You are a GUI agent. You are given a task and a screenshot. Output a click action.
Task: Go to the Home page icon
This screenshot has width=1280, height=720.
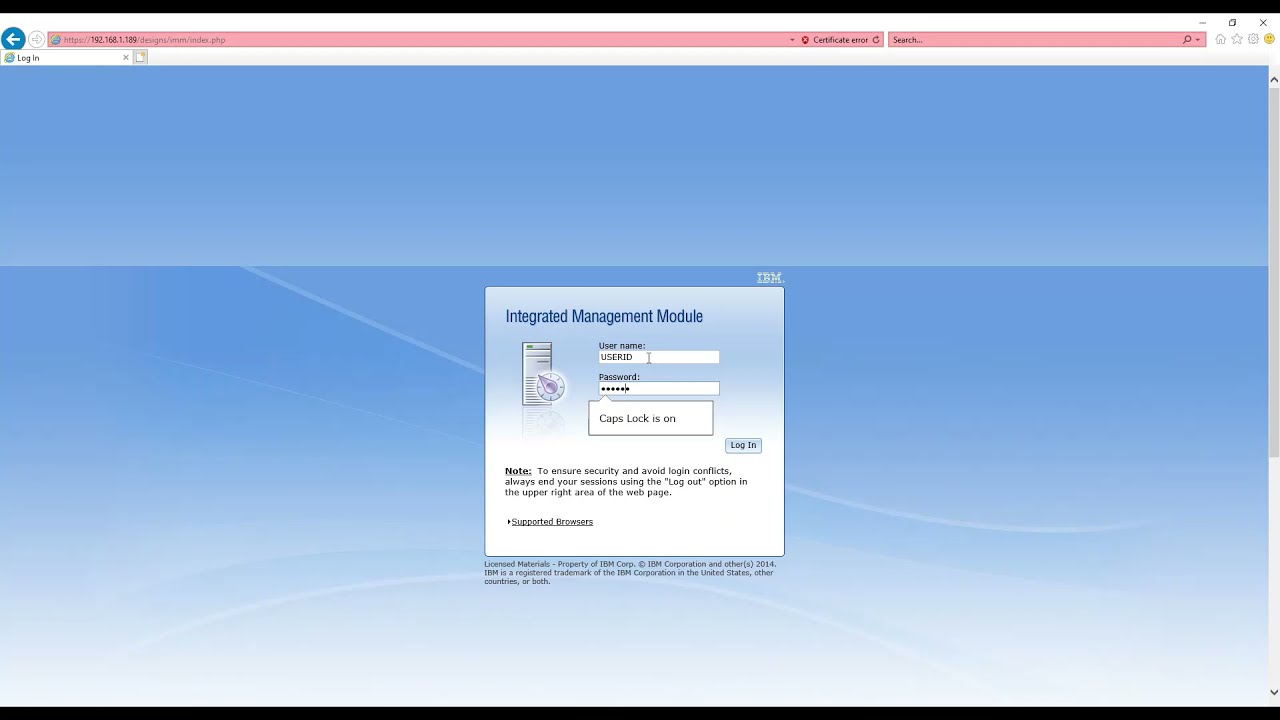[1220, 39]
